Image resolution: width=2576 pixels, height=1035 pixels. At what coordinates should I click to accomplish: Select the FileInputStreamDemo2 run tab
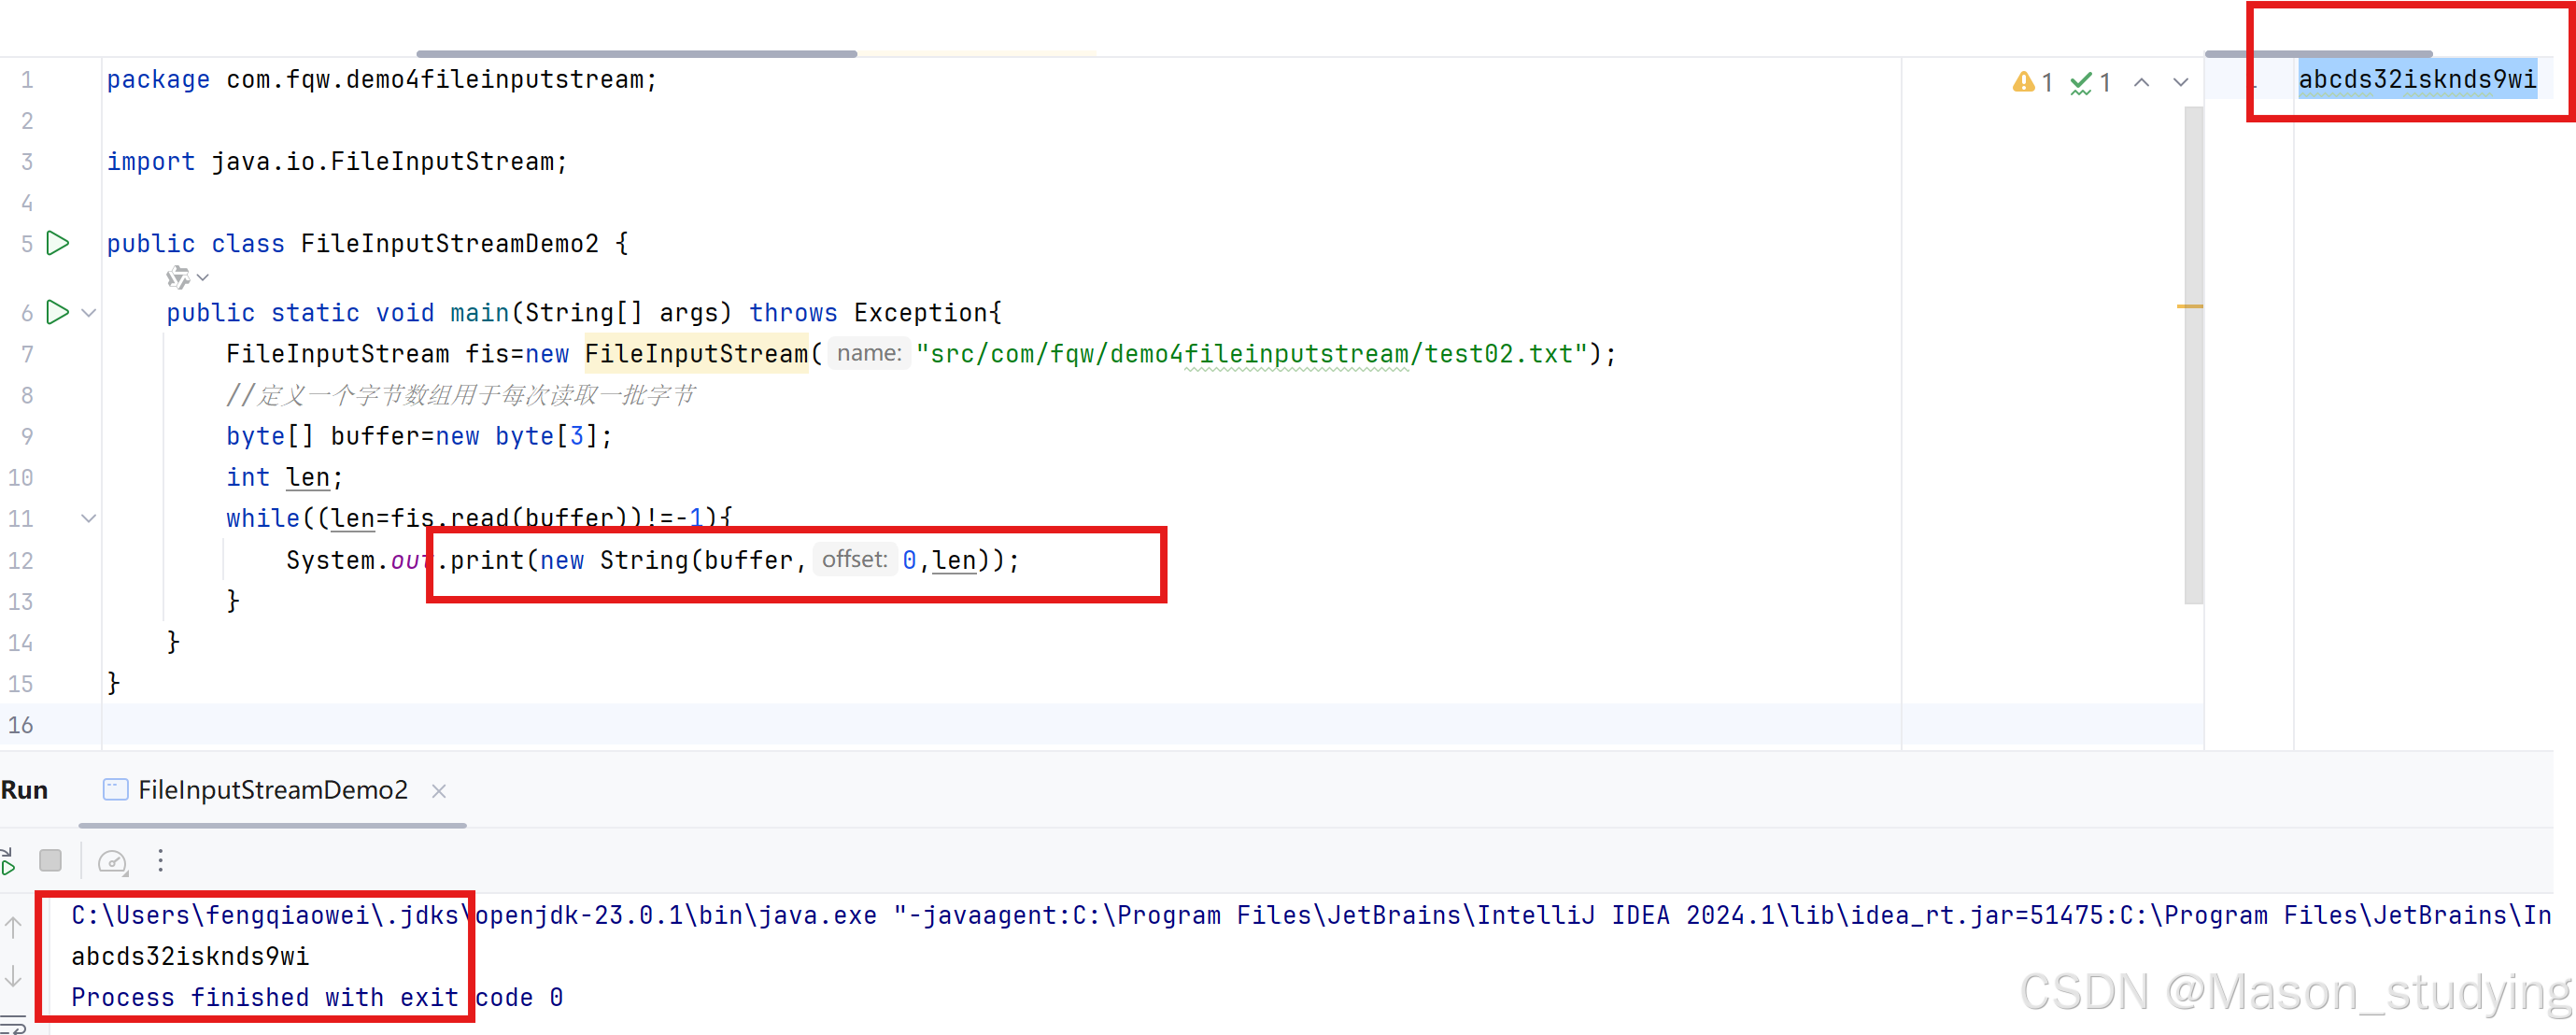(x=272, y=790)
